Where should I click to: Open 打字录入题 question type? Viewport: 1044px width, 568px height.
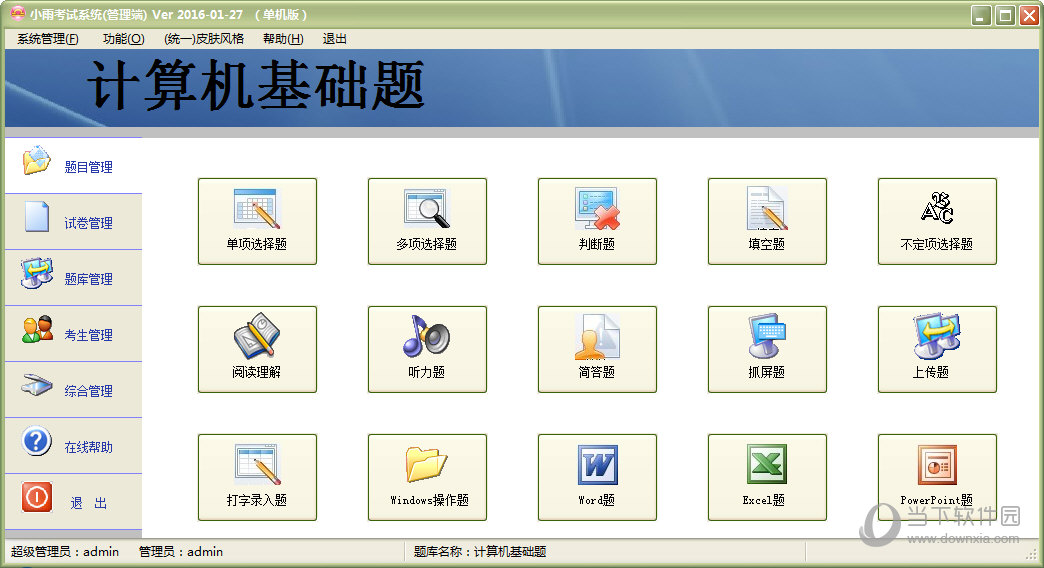point(257,477)
